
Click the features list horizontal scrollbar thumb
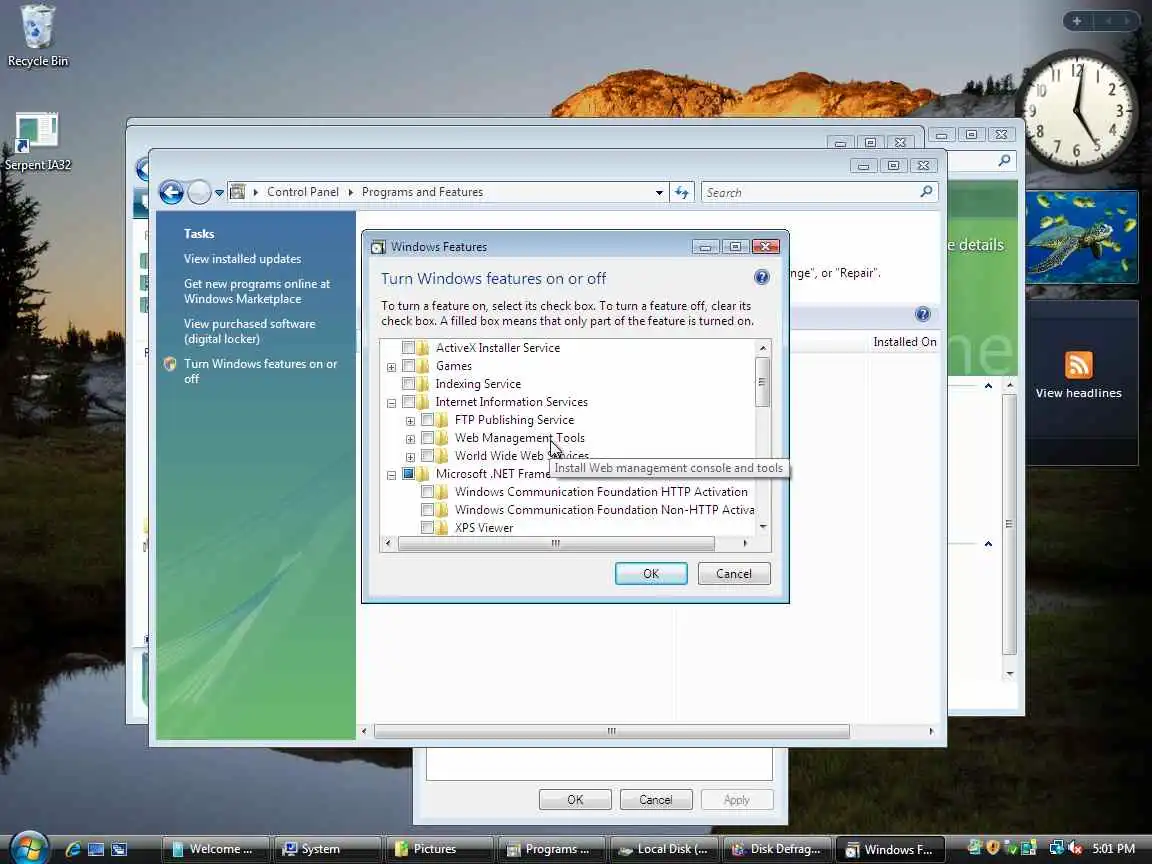pyautogui.click(x=556, y=544)
